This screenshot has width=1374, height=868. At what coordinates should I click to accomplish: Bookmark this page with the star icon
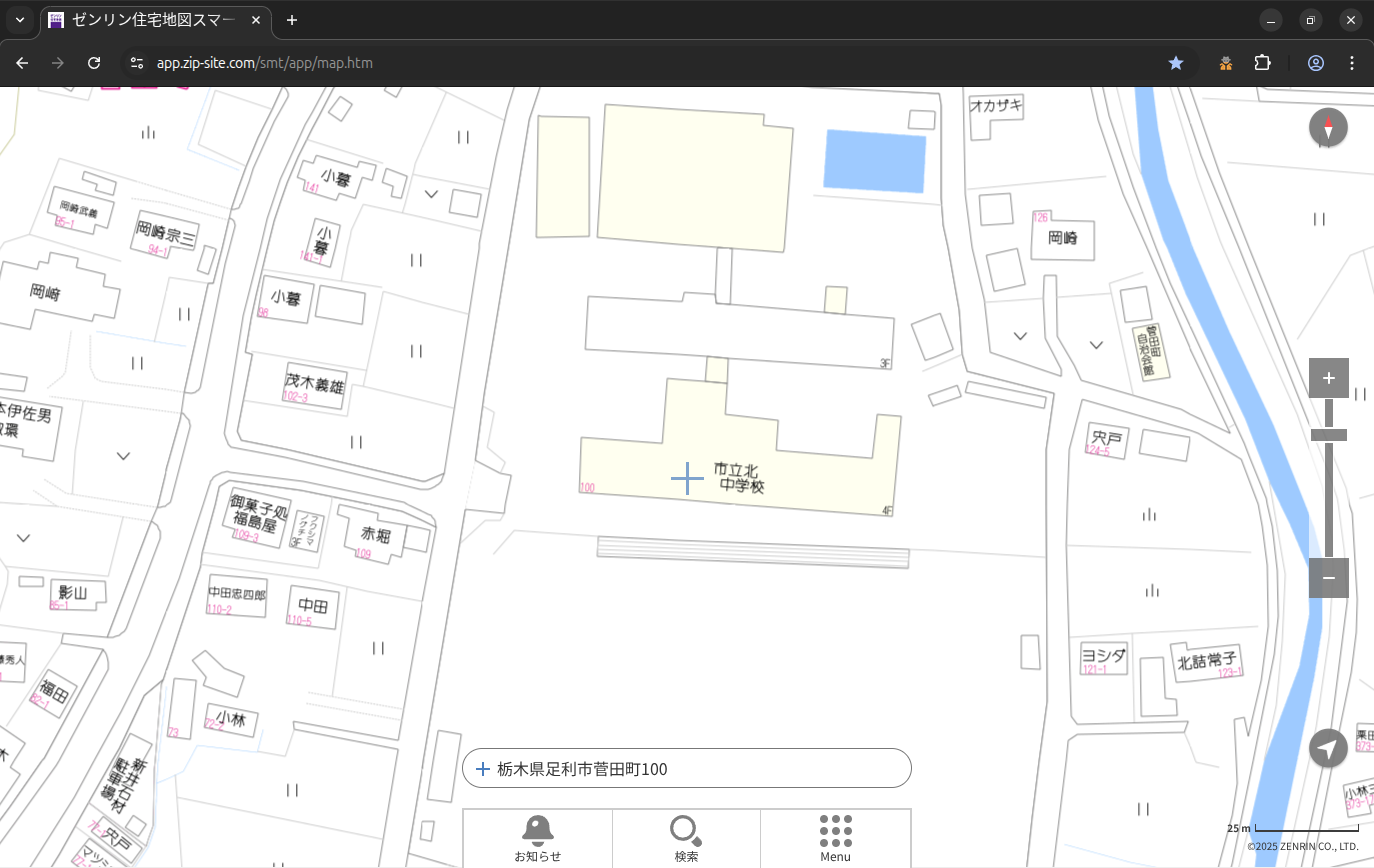point(1176,63)
